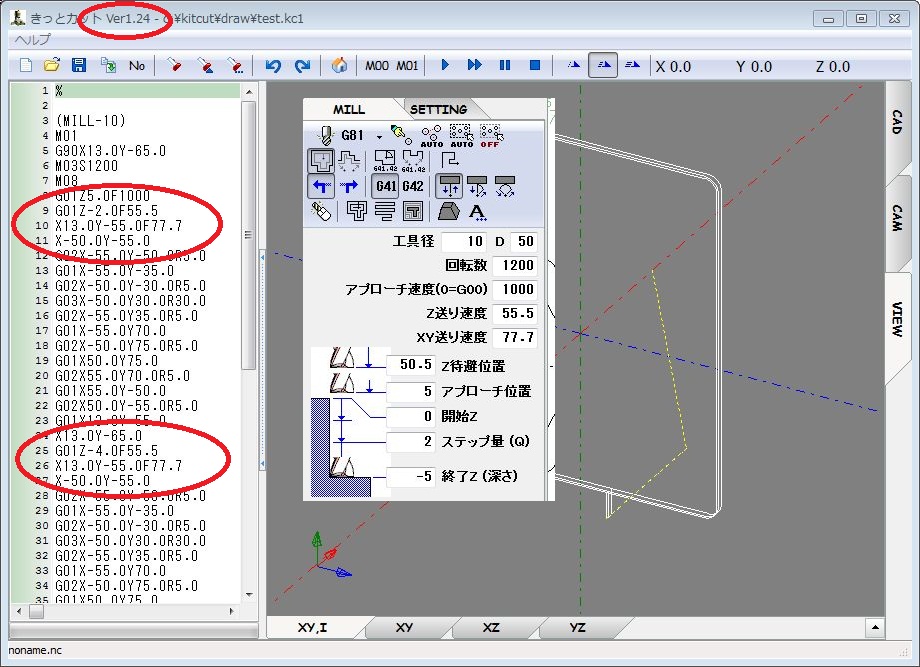Select the medium simulation speed icon
This screenshot has height=667, width=920.
[603, 65]
